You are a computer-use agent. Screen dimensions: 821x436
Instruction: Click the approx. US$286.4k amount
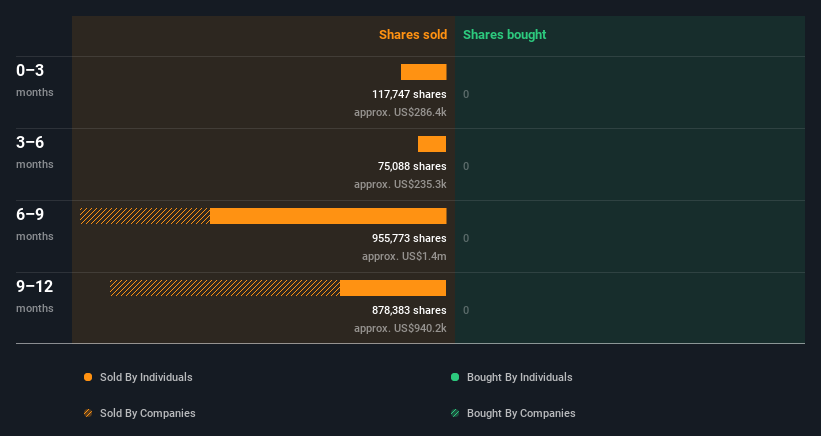400,113
